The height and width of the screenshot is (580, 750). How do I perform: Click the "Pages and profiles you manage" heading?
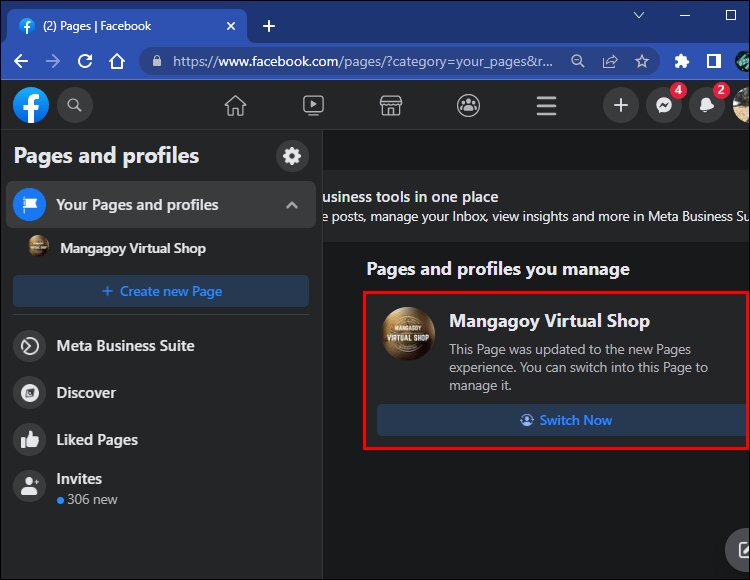[x=498, y=269]
